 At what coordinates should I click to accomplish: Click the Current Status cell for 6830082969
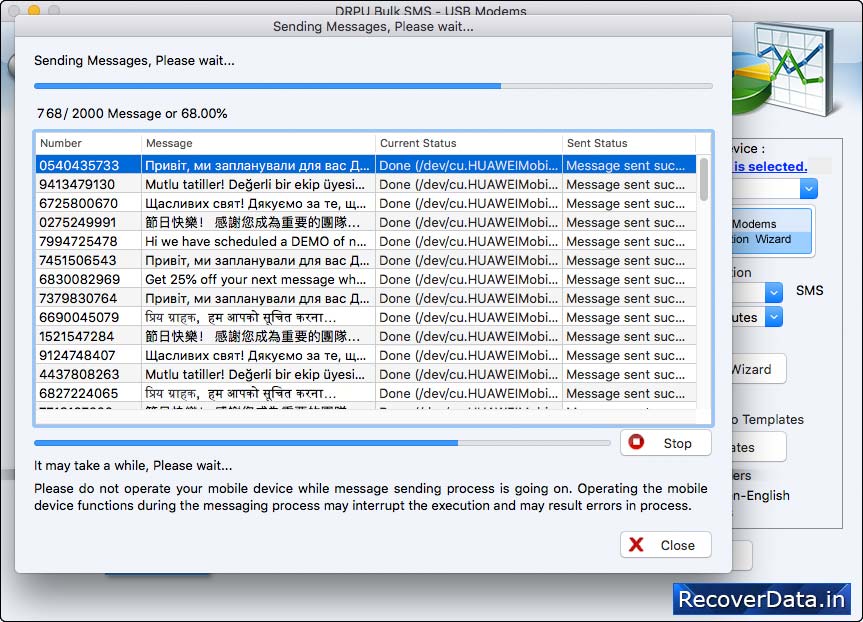click(469, 279)
